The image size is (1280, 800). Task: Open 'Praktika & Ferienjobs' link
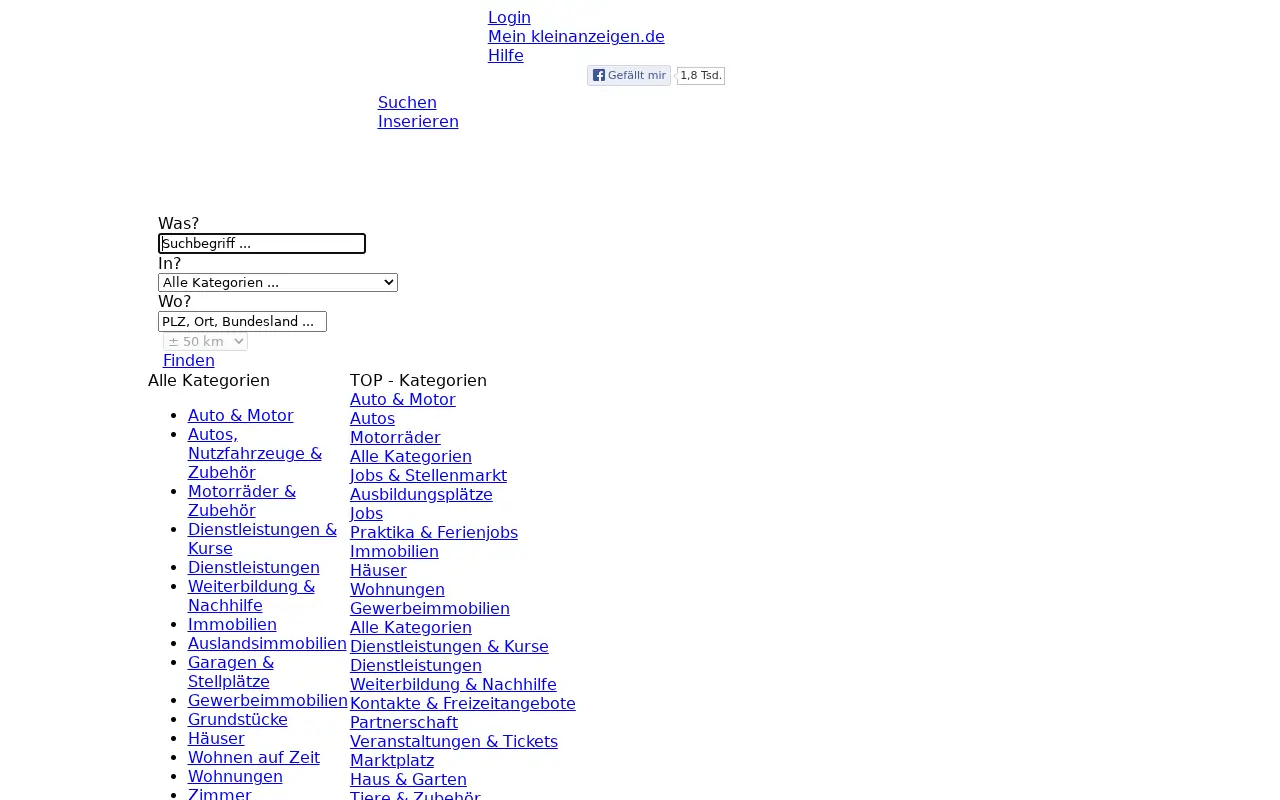click(x=434, y=532)
